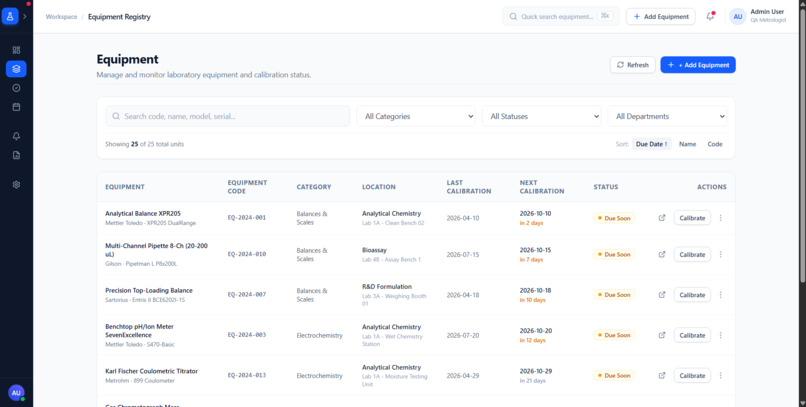The width and height of the screenshot is (806, 407).
Task: Calibrate the Karl Fischer Coulometric Titrator
Action: click(x=692, y=376)
